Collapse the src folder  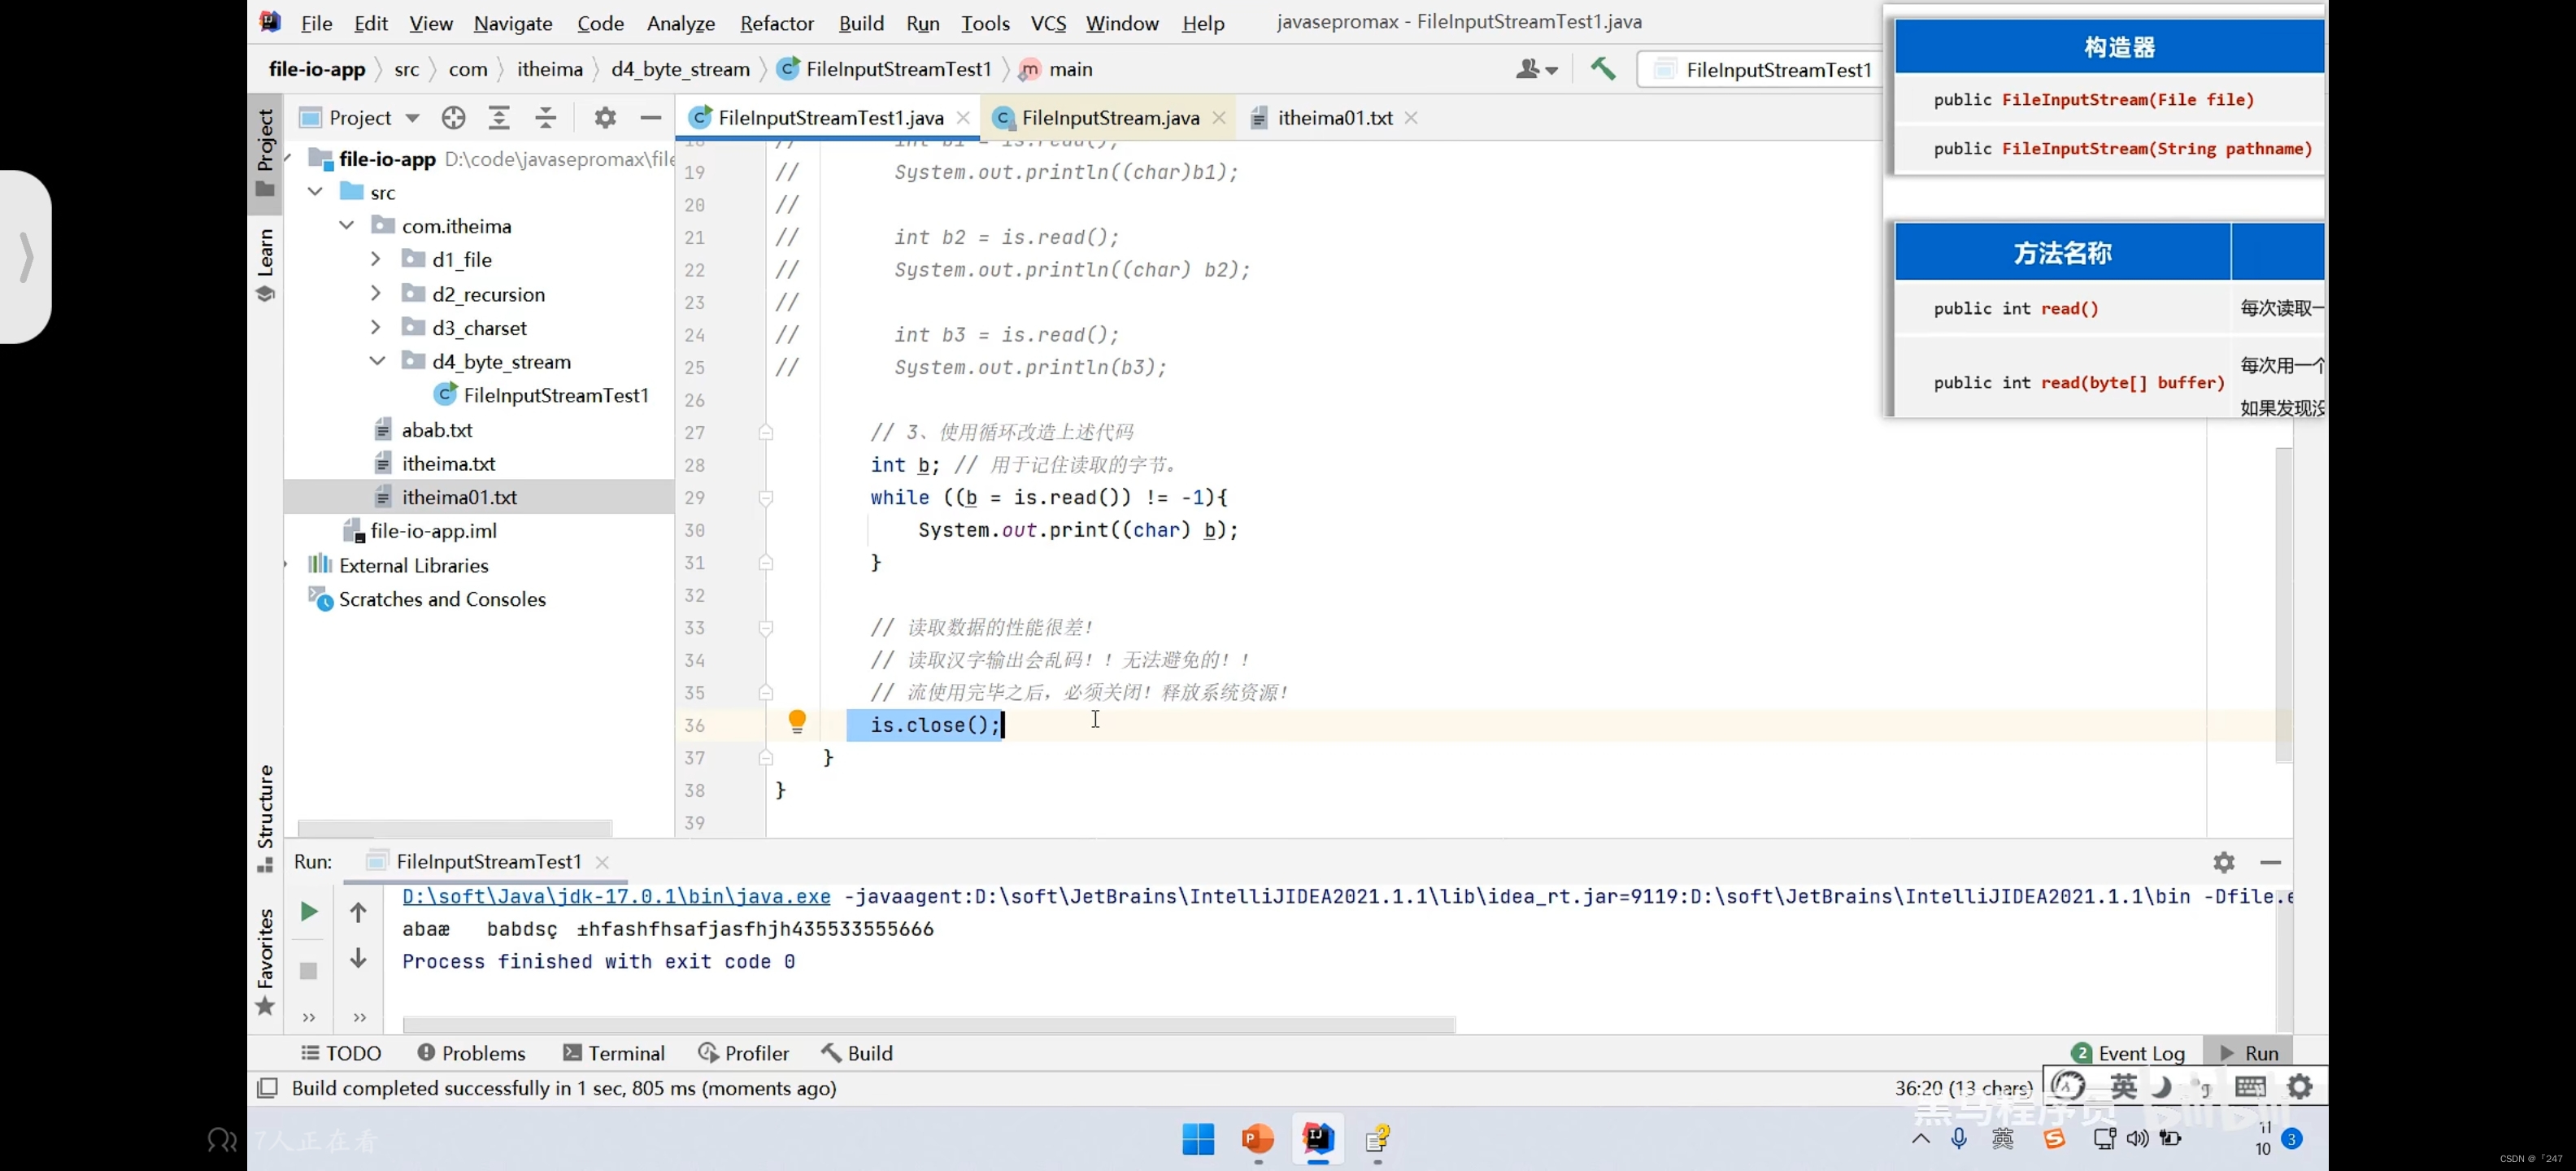pyautogui.click(x=315, y=192)
